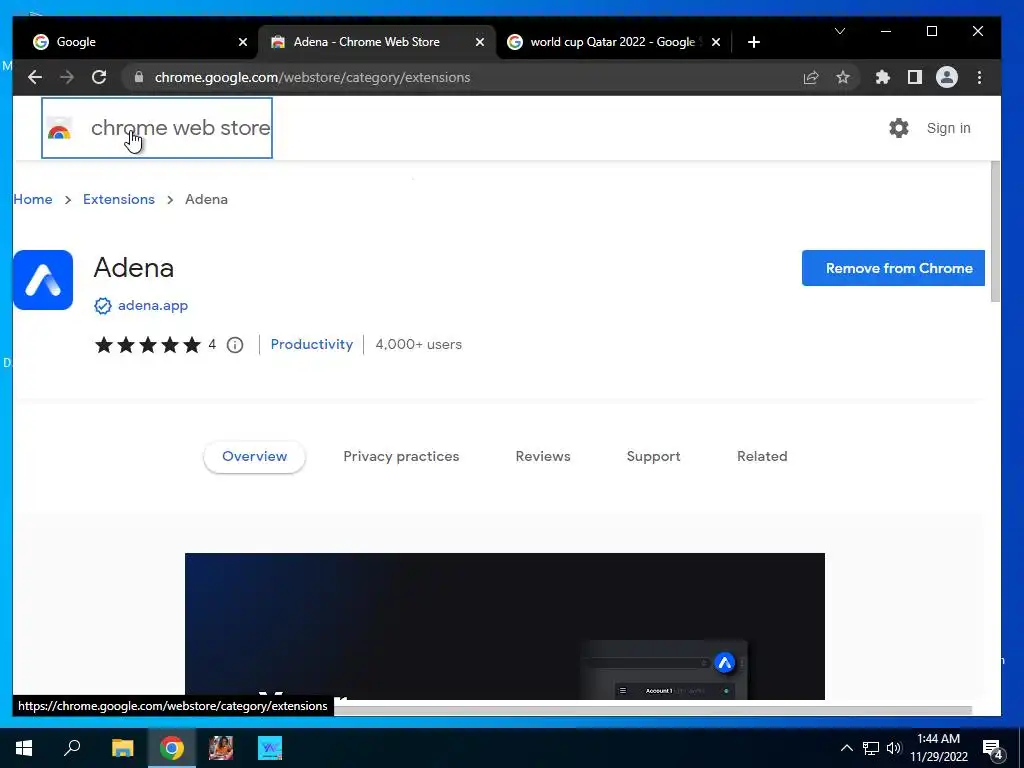
Task: Open adena.app publisher link
Action: (x=153, y=306)
